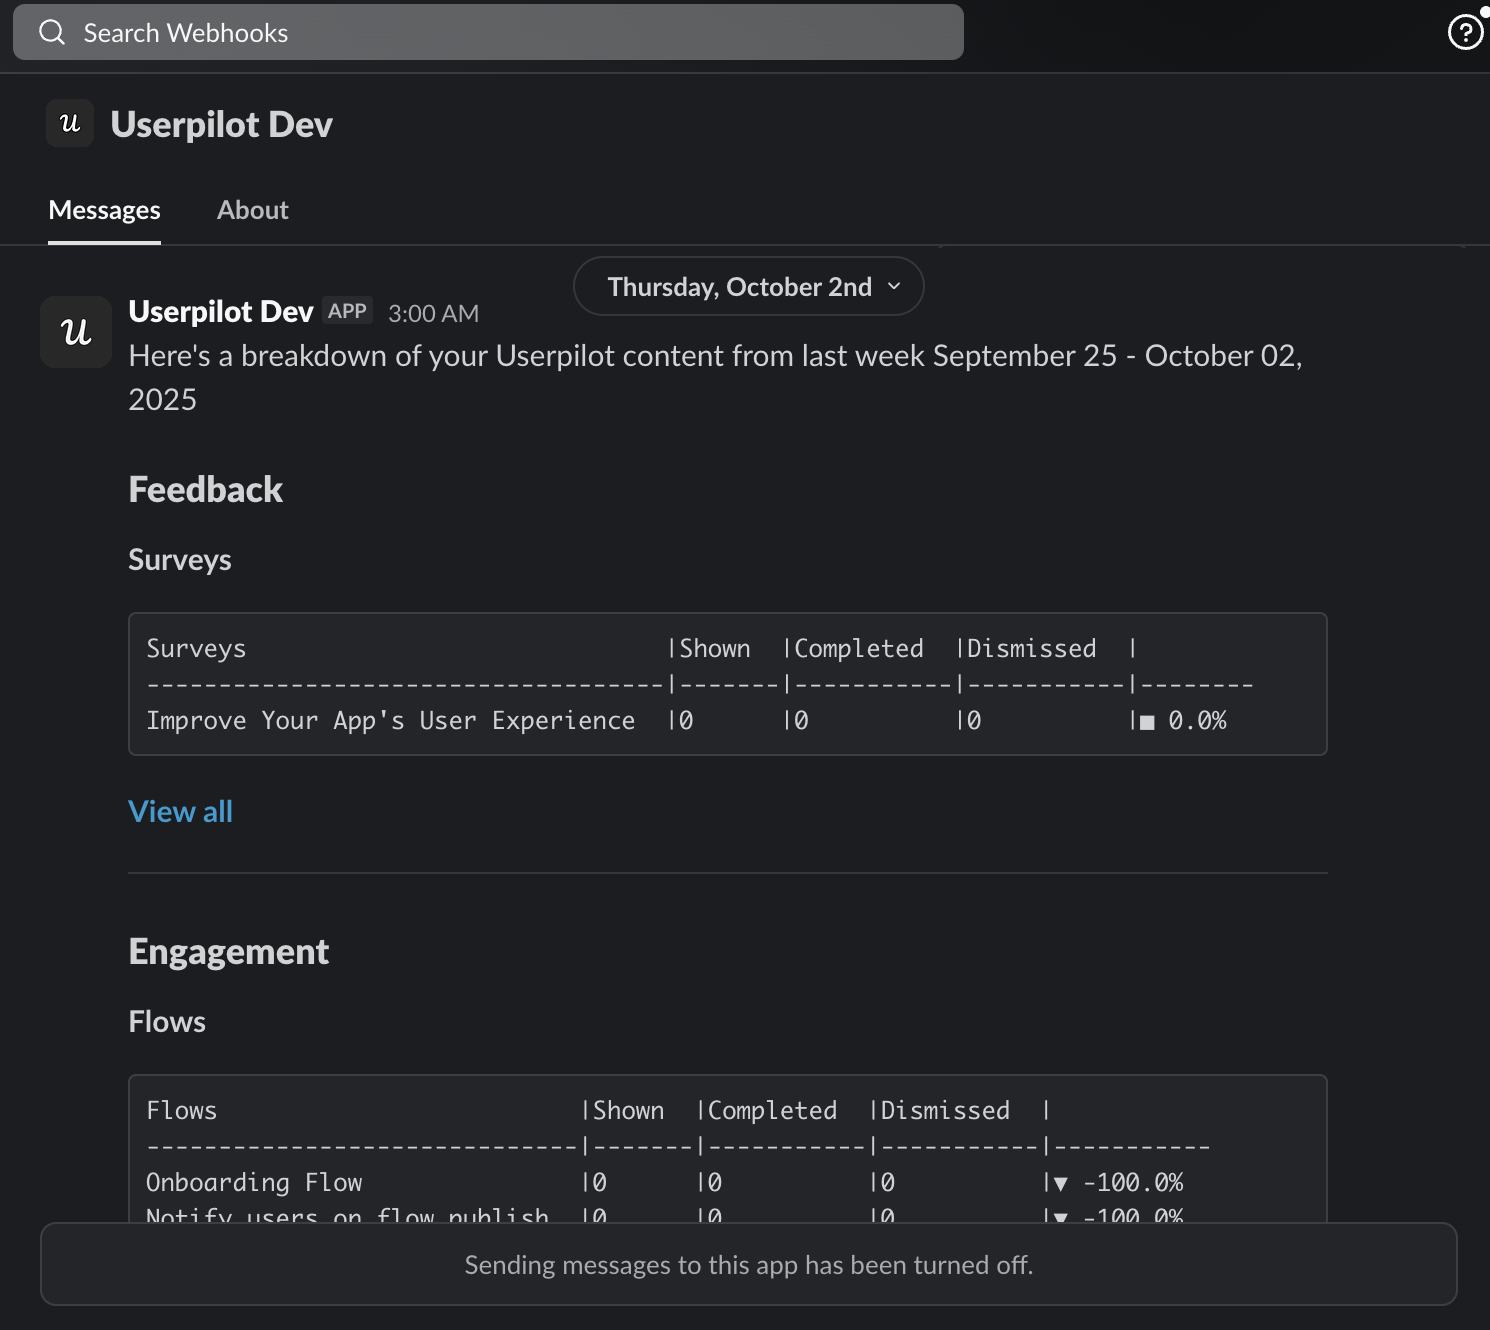Viewport: 1490px width, 1330px height.
Task: Click 'Improve Your App's User Experience' row
Action: 686,721
